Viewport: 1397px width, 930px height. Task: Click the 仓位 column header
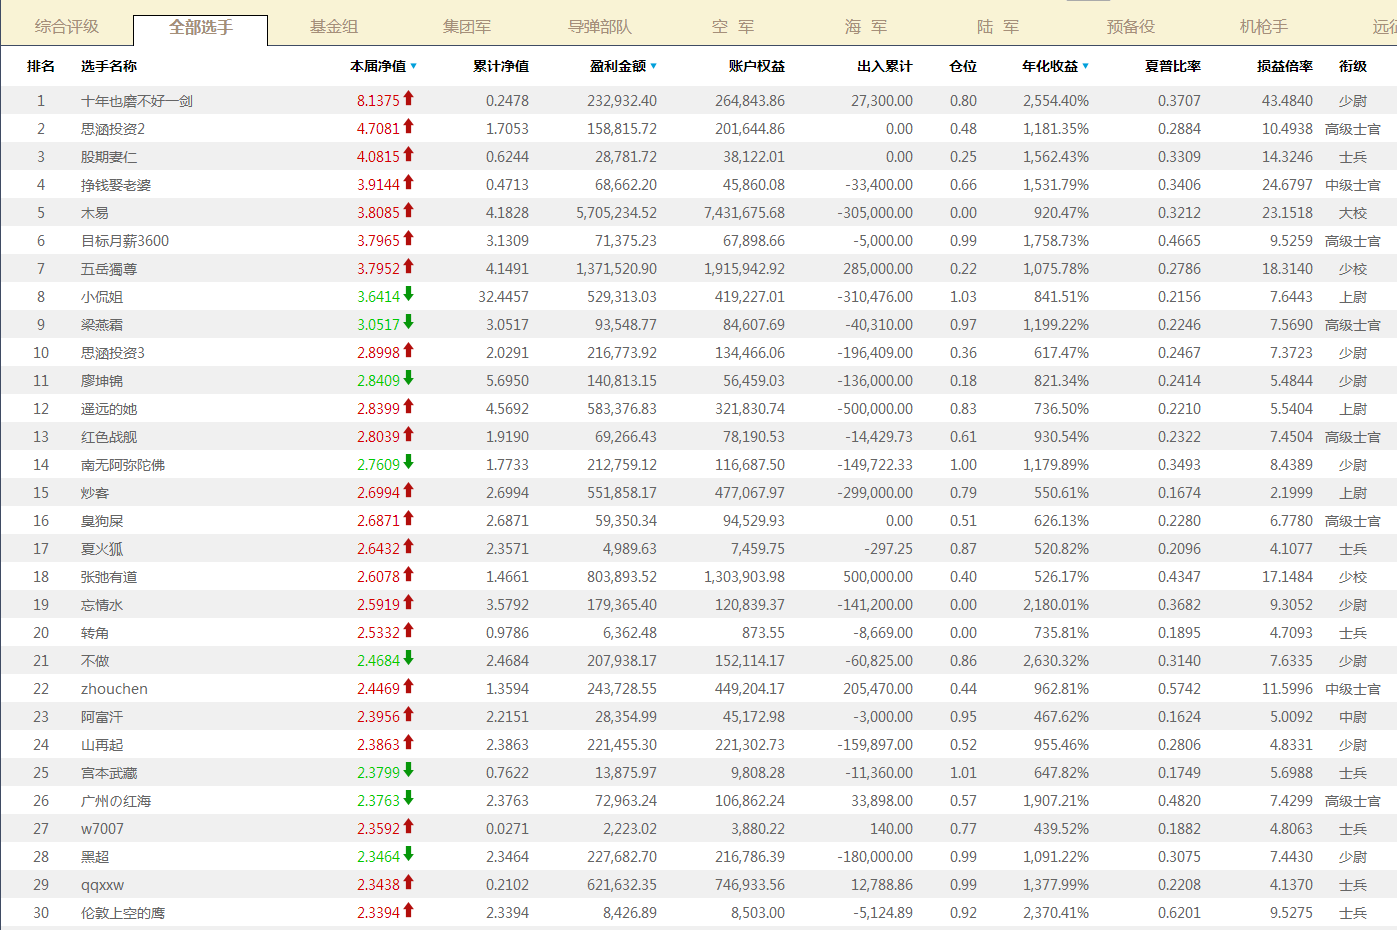pyautogui.click(x=963, y=66)
